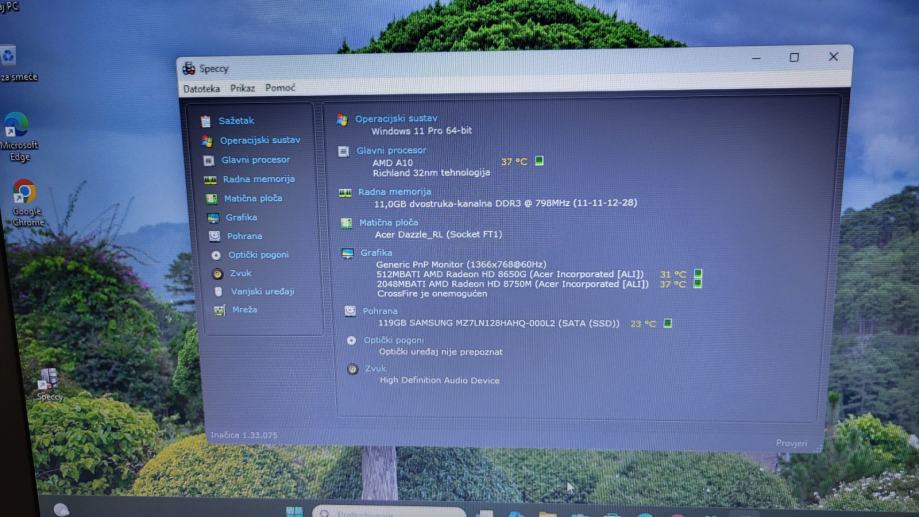Image resolution: width=919 pixels, height=517 pixels.
Task: Open the Grafika heading in summary
Action: (x=376, y=253)
